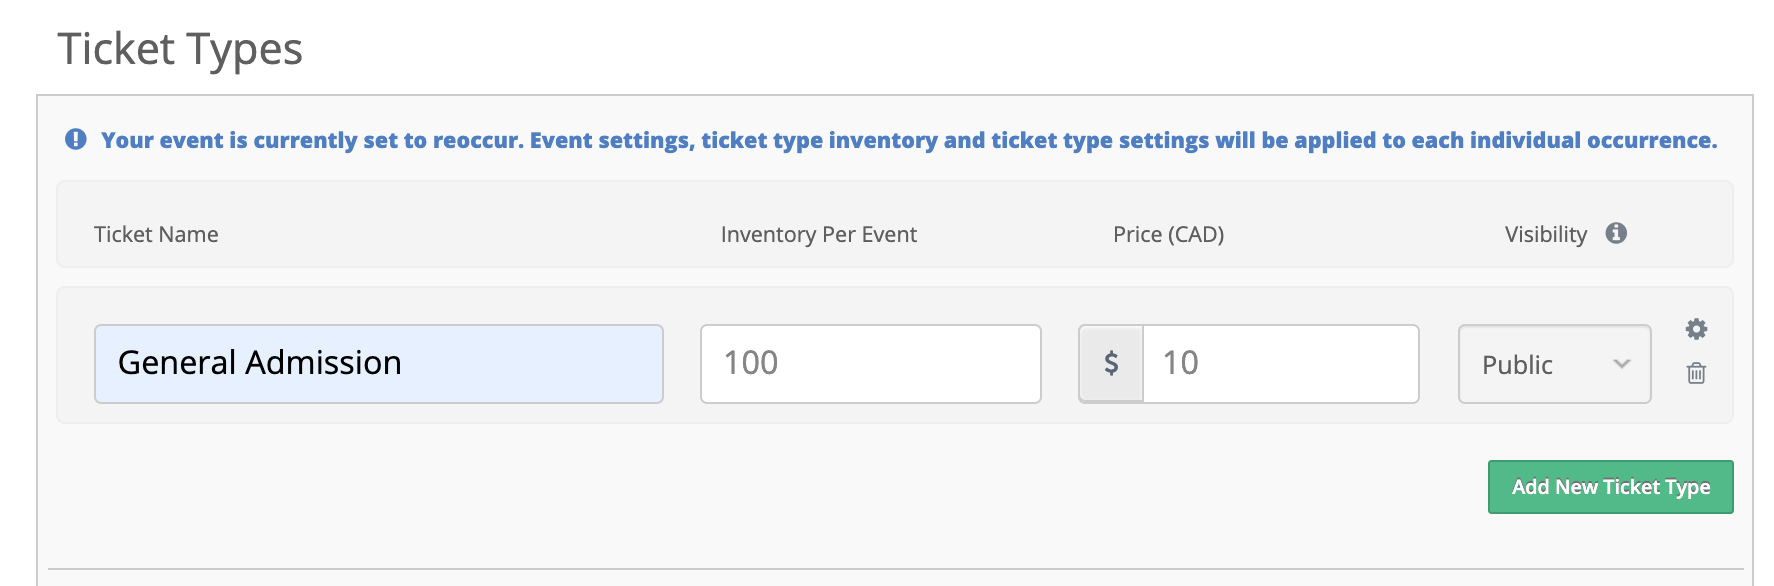The height and width of the screenshot is (586, 1774).
Task: Open ticket settings with the gear icon
Action: pyautogui.click(x=1696, y=329)
